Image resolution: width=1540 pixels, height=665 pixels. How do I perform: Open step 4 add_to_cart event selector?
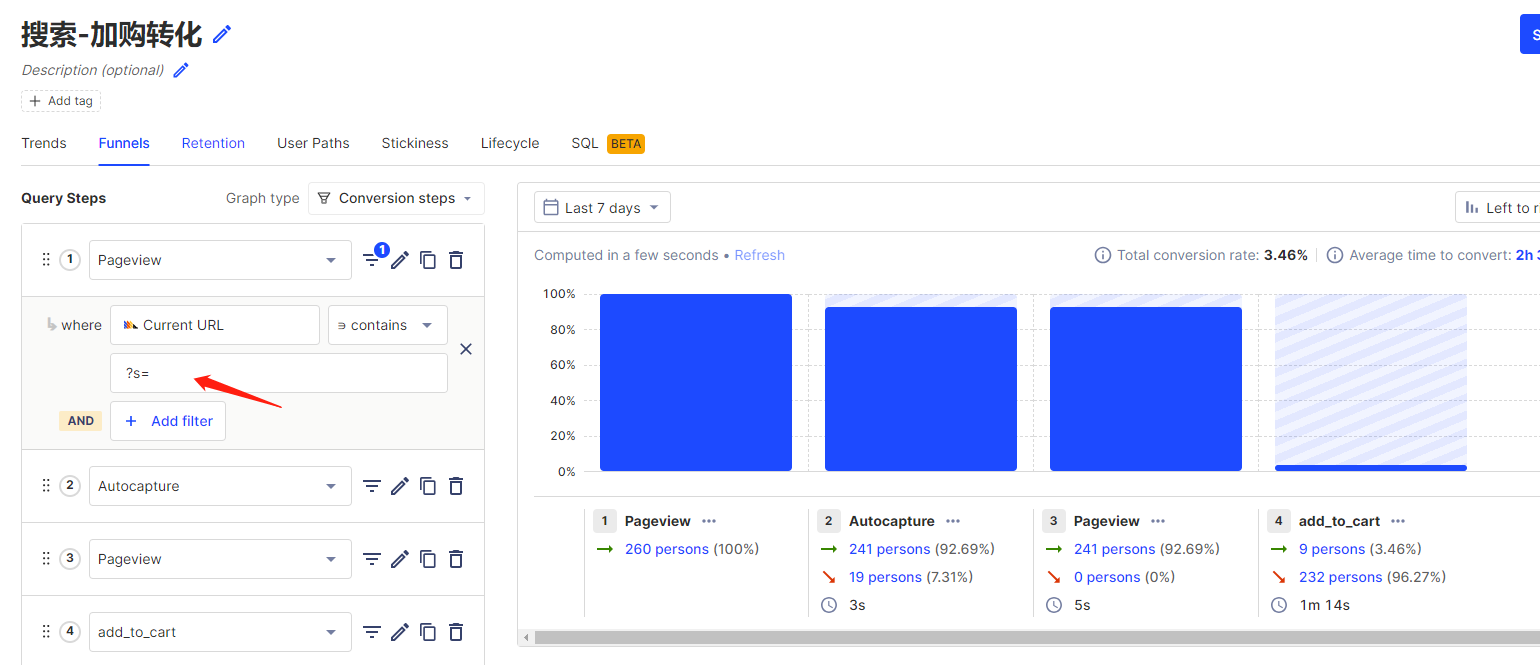coord(220,632)
